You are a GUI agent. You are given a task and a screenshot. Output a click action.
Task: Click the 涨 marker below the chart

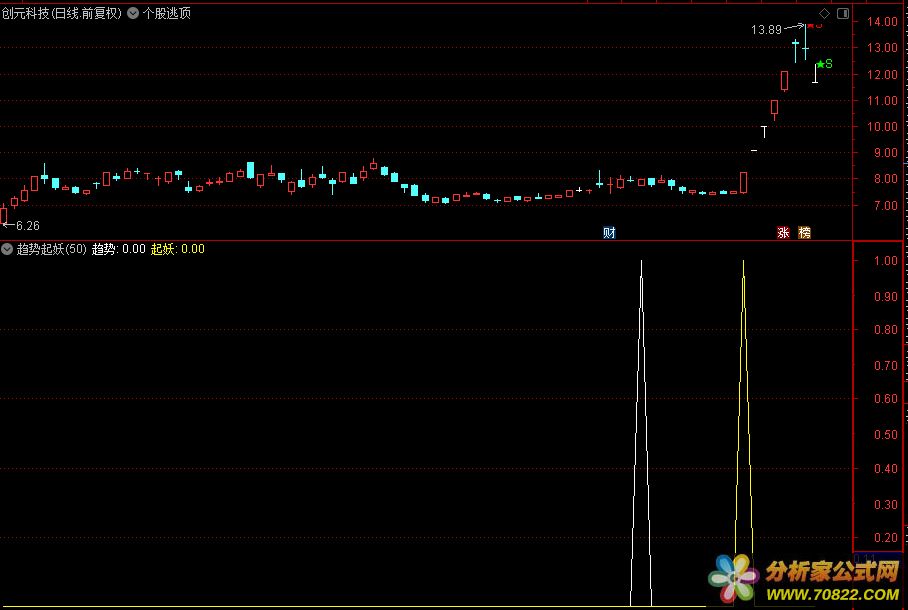click(783, 233)
